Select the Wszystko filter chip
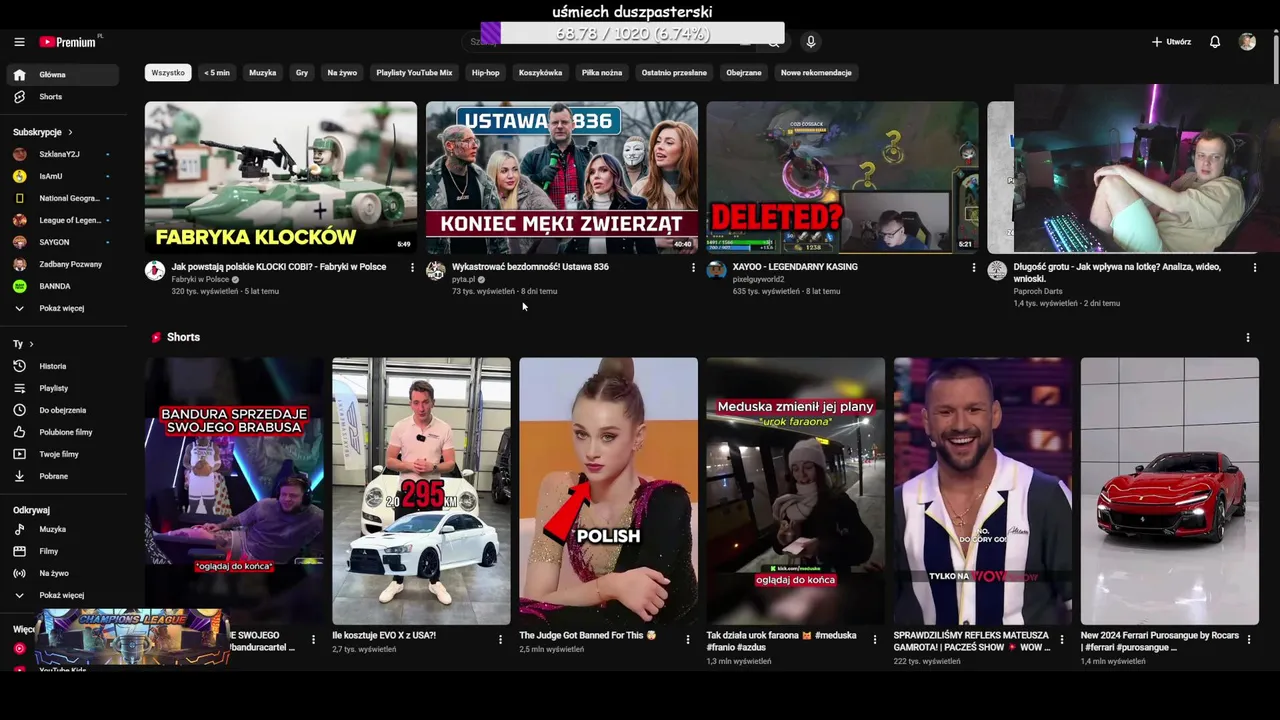Screen dimensions: 1280x720 (168, 73)
